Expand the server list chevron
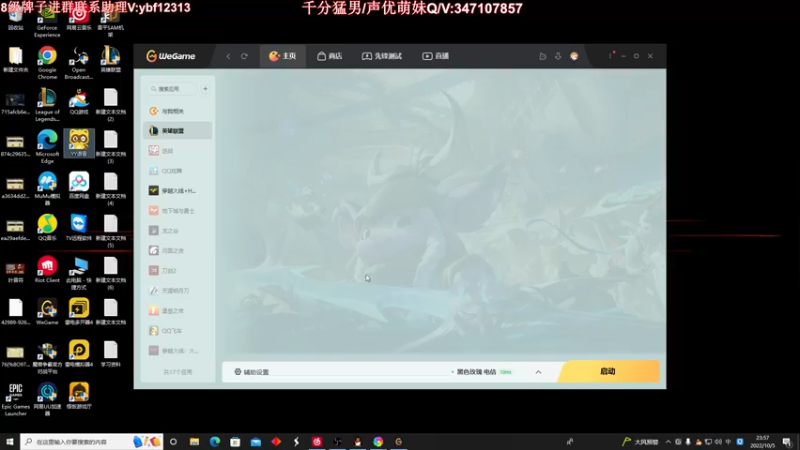 pyautogui.click(x=538, y=372)
